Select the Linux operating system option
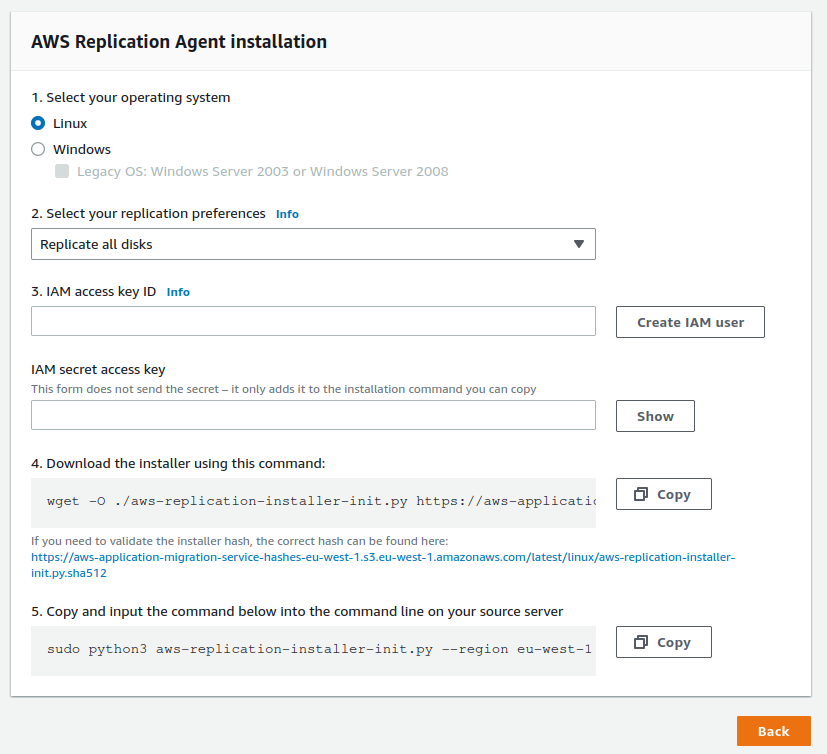The width and height of the screenshot is (827, 754). pos(38,124)
